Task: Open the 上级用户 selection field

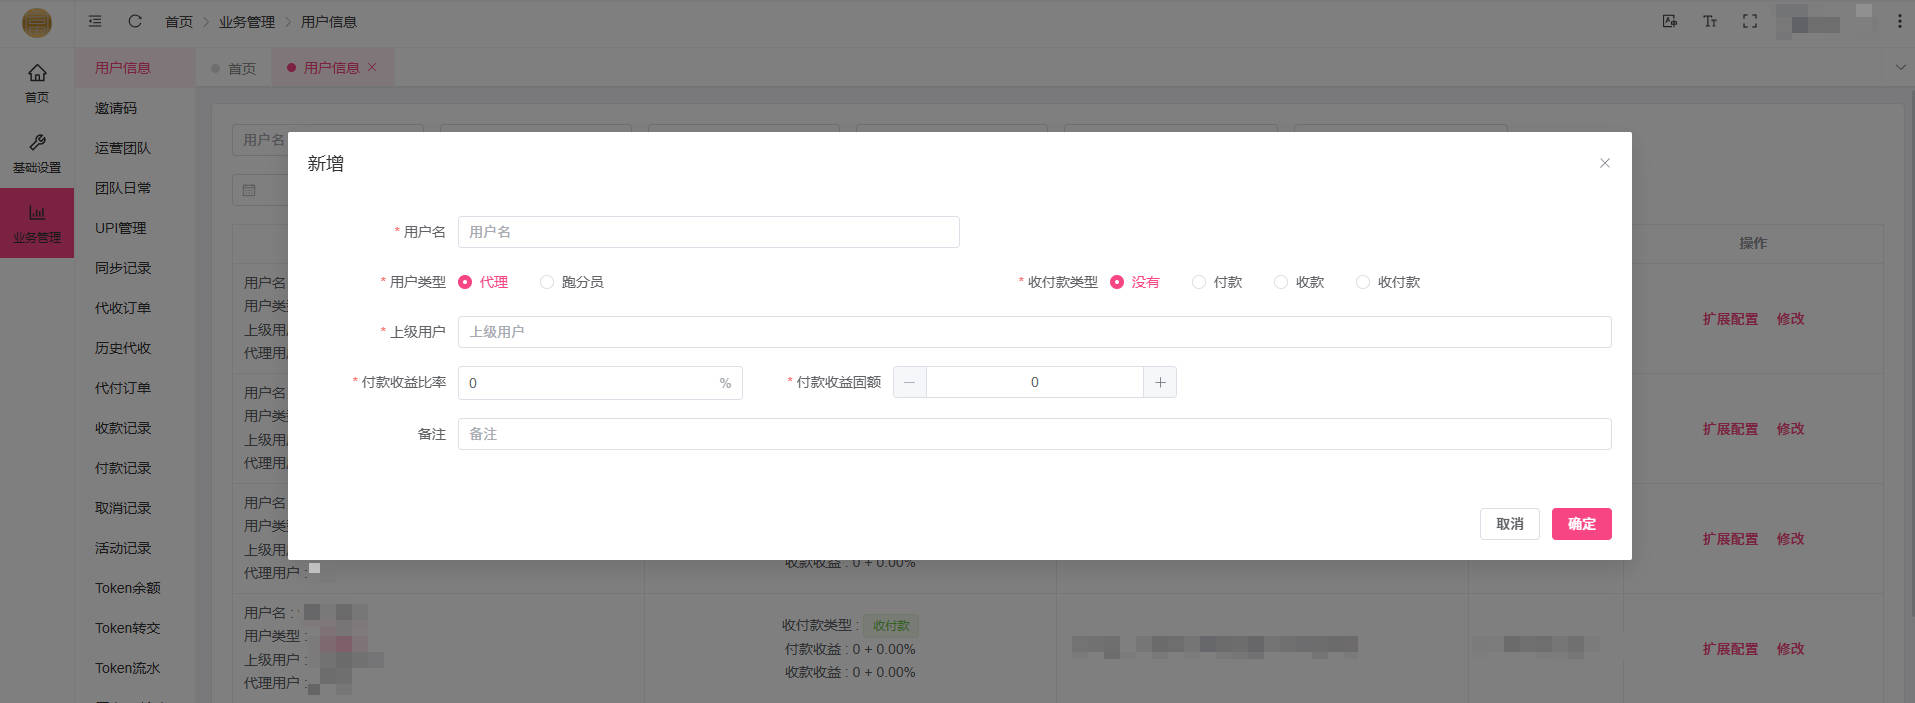Action: click(x=1034, y=332)
